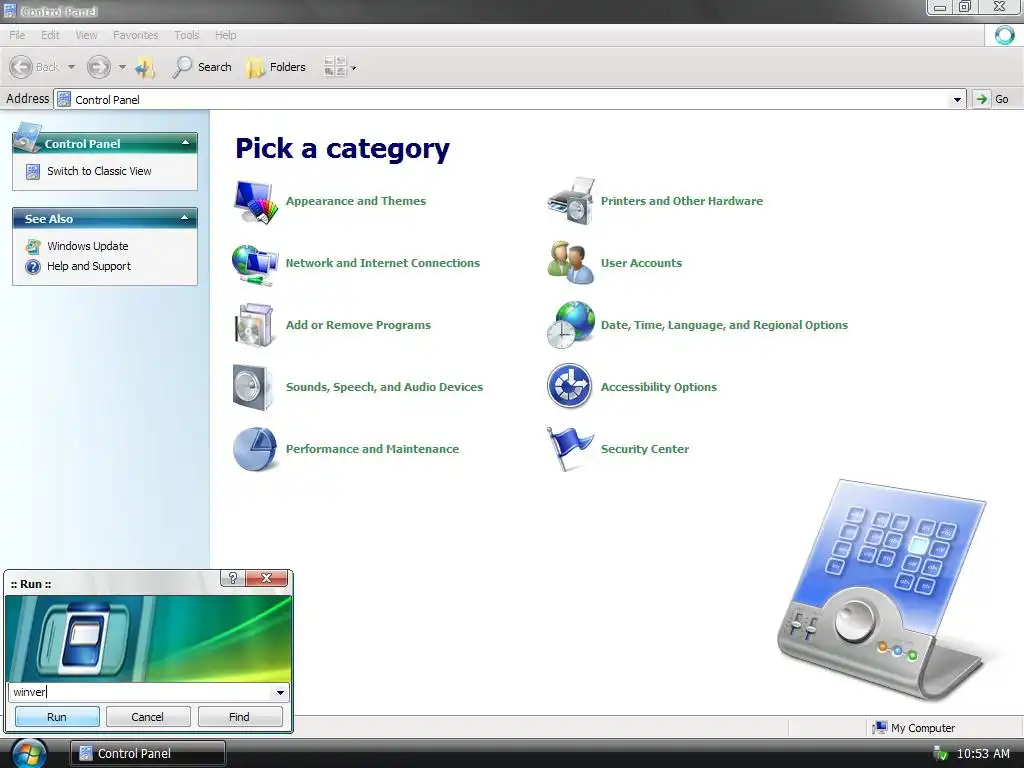The image size is (1024, 768).
Task: Open the View menu
Action: 86,35
